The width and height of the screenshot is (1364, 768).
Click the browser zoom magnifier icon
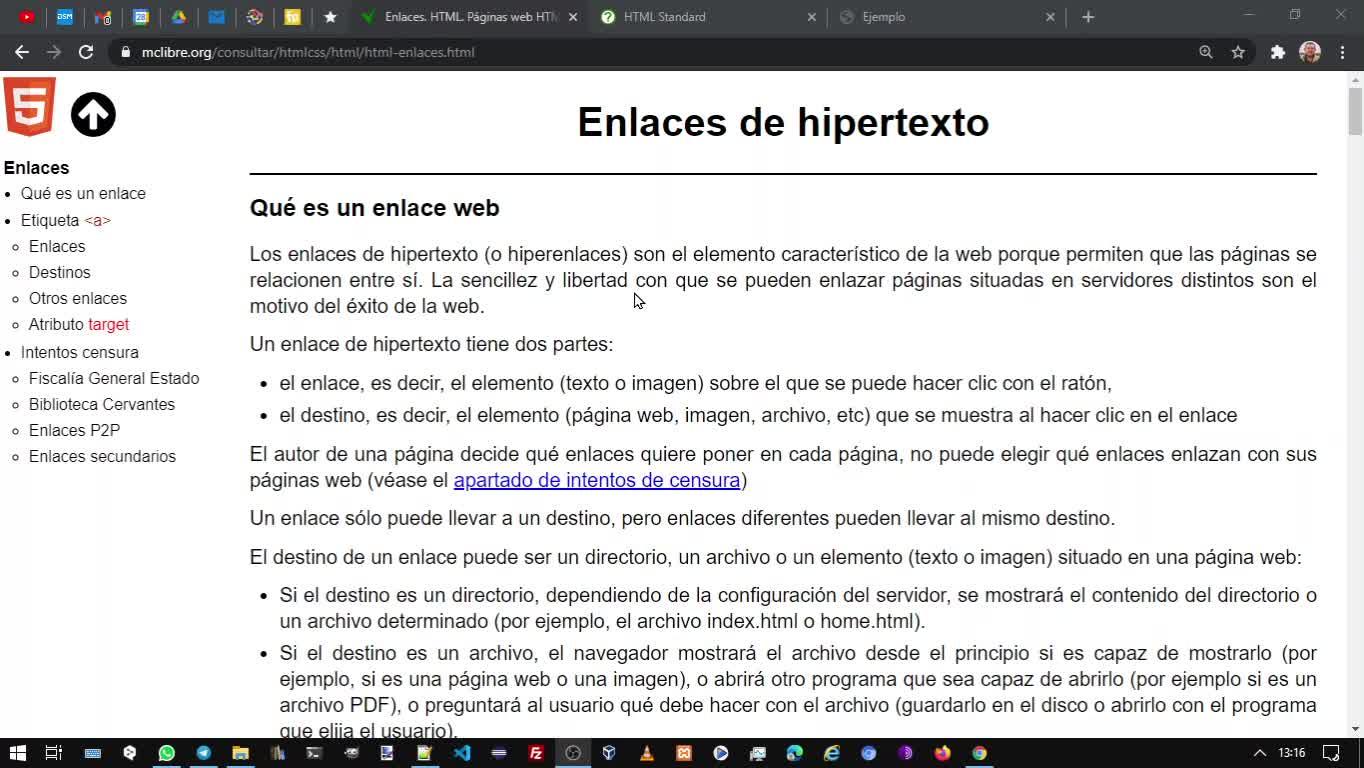1206,52
